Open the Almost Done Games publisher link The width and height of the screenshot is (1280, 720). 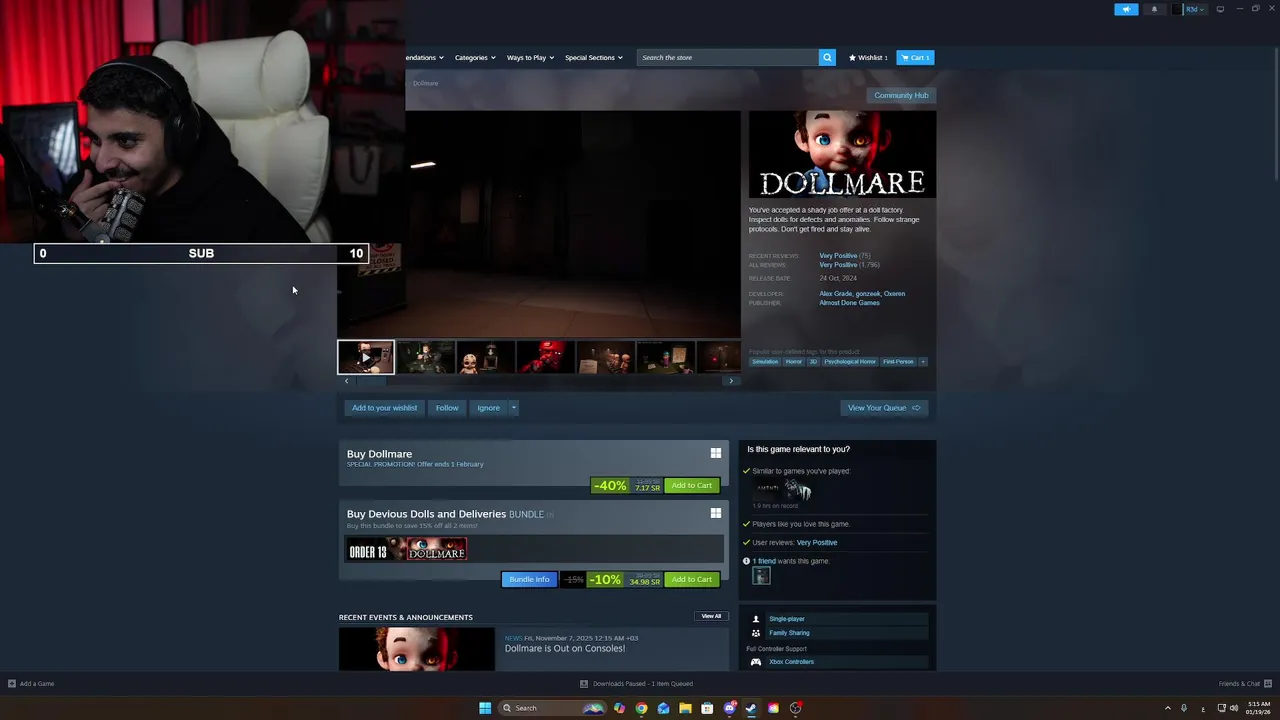(x=849, y=303)
